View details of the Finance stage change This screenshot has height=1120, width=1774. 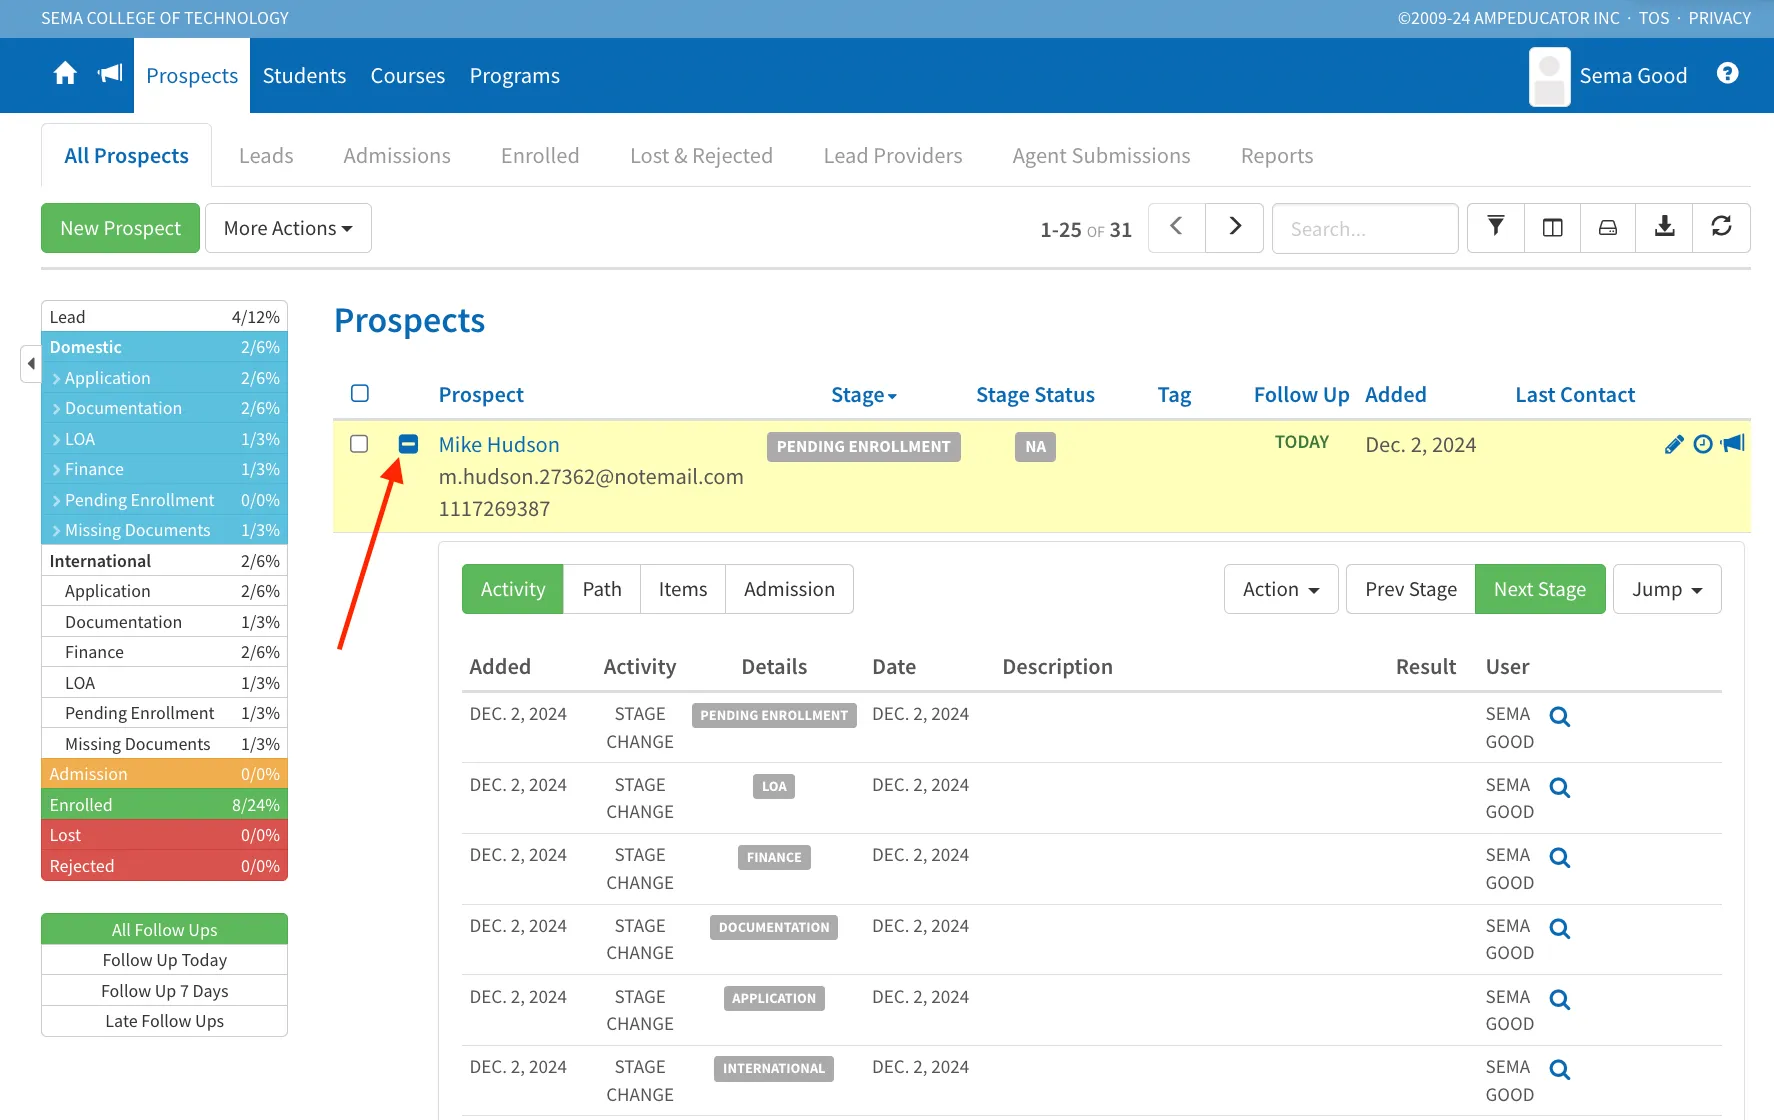point(1559,858)
